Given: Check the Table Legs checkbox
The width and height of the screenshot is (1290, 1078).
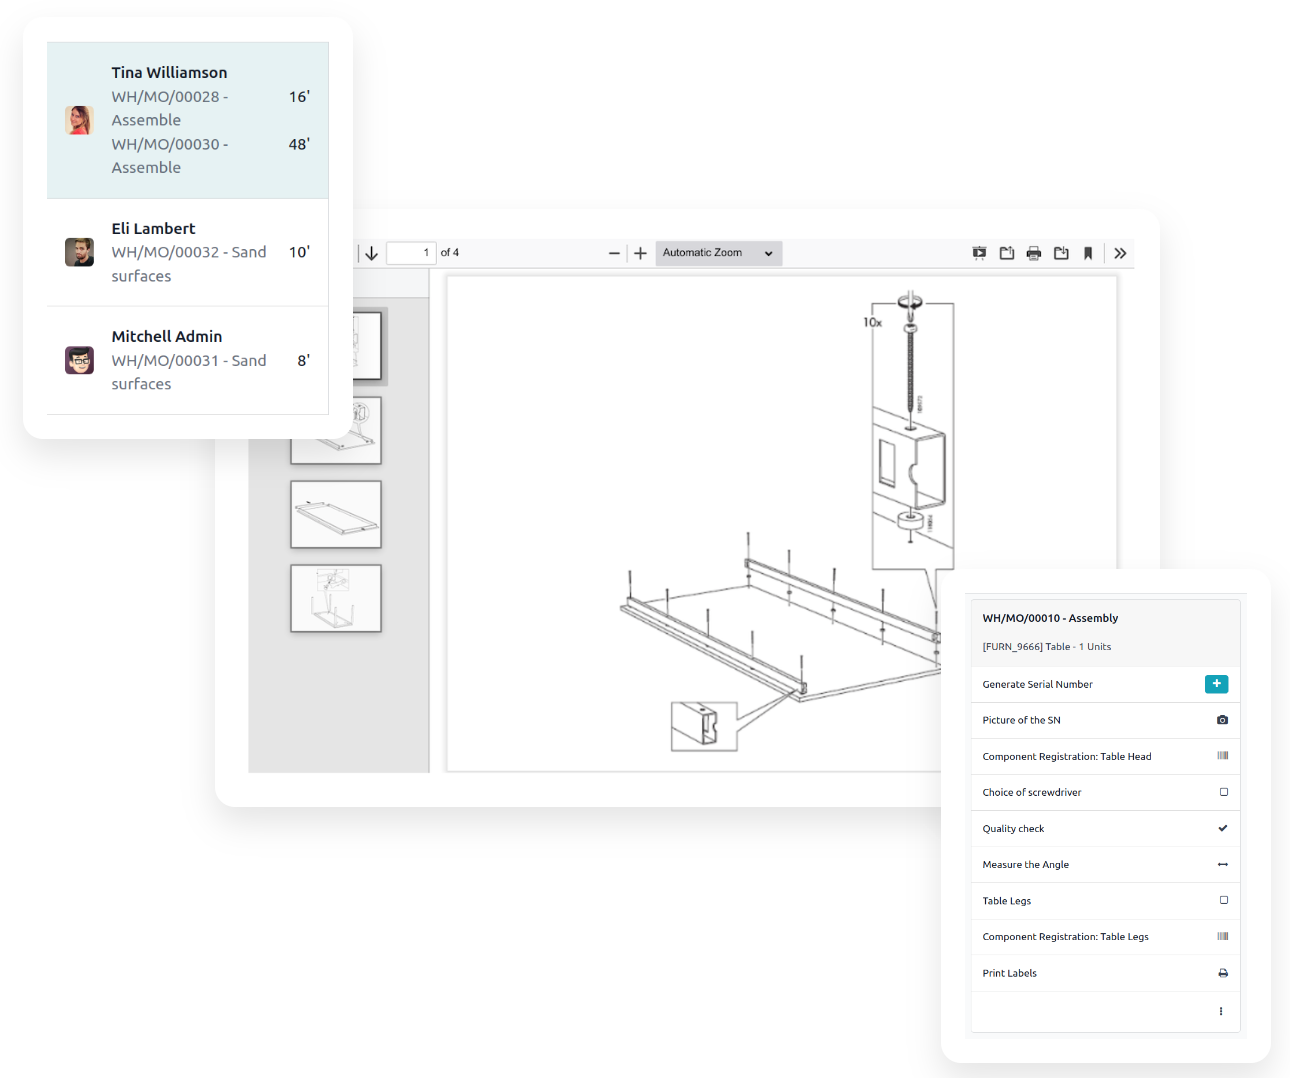Looking at the screenshot, I should 1223,900.
